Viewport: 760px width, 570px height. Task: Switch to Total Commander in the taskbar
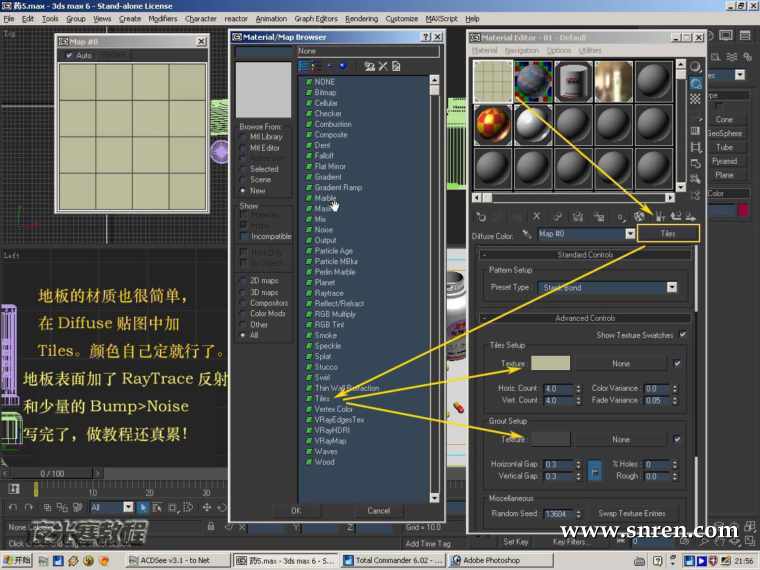pyautogui.click(x=393, y=560)
